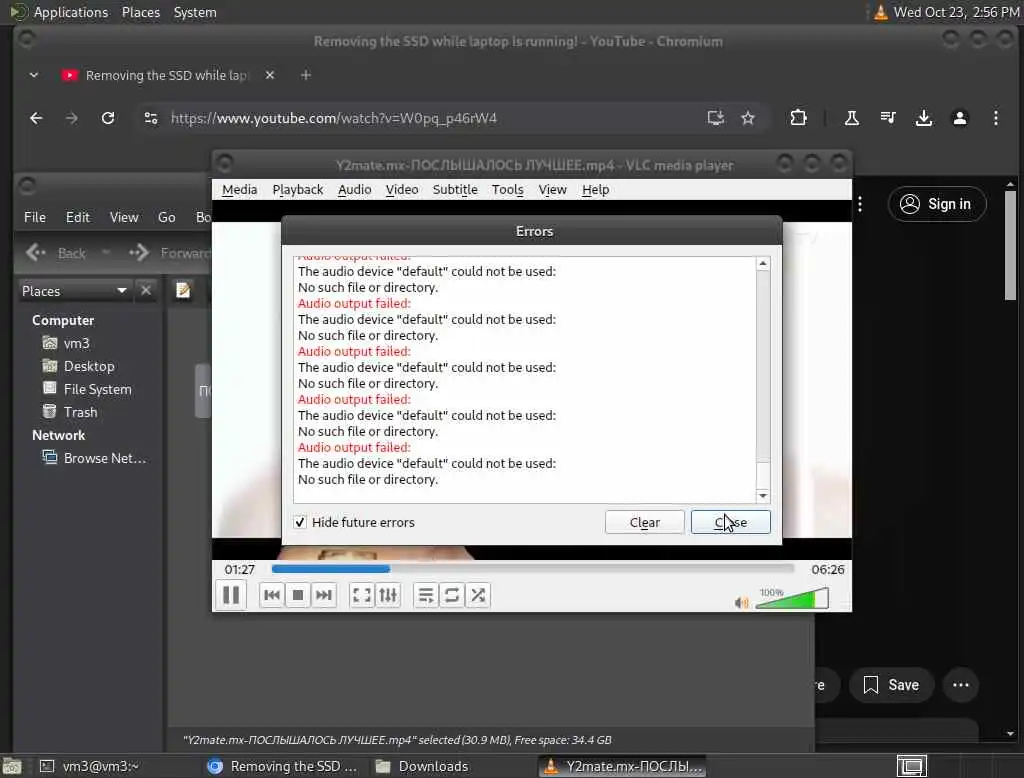Screen dimensions: 1024x778
Task: Open VLC Video menu
Action: point(402,189)
